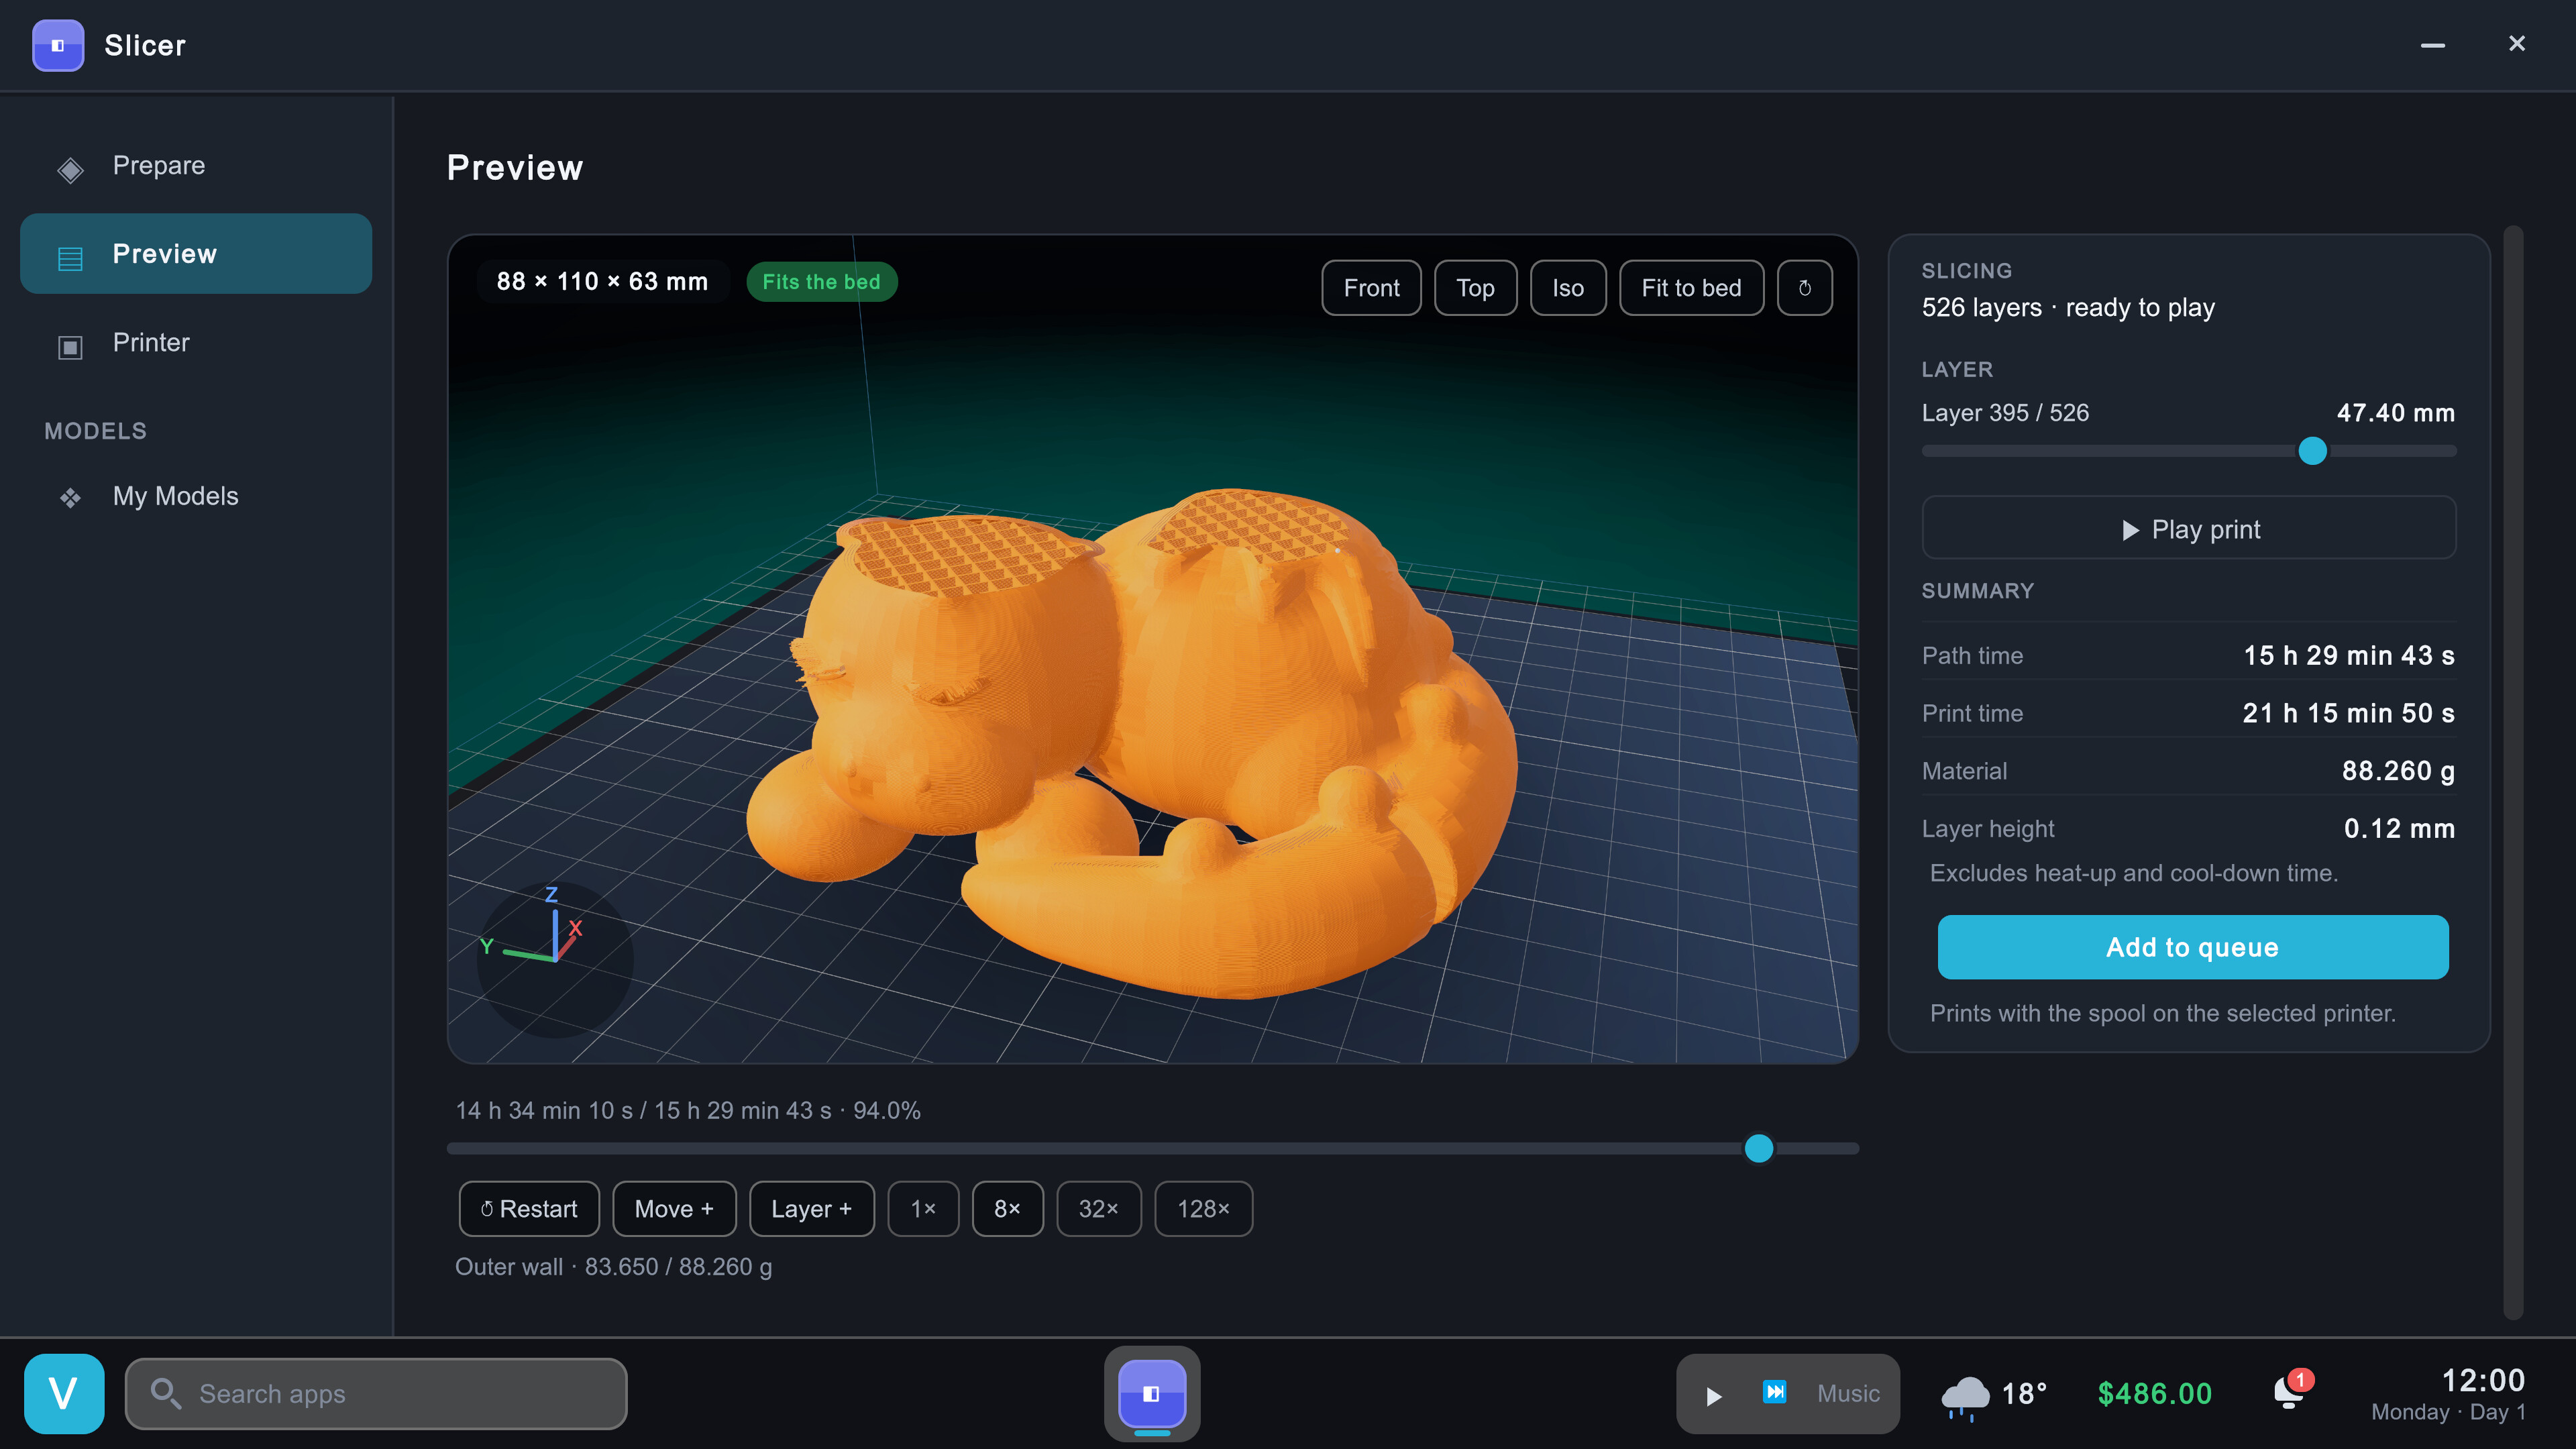Click the vertical scrollbar on the right

[2513, 772]
